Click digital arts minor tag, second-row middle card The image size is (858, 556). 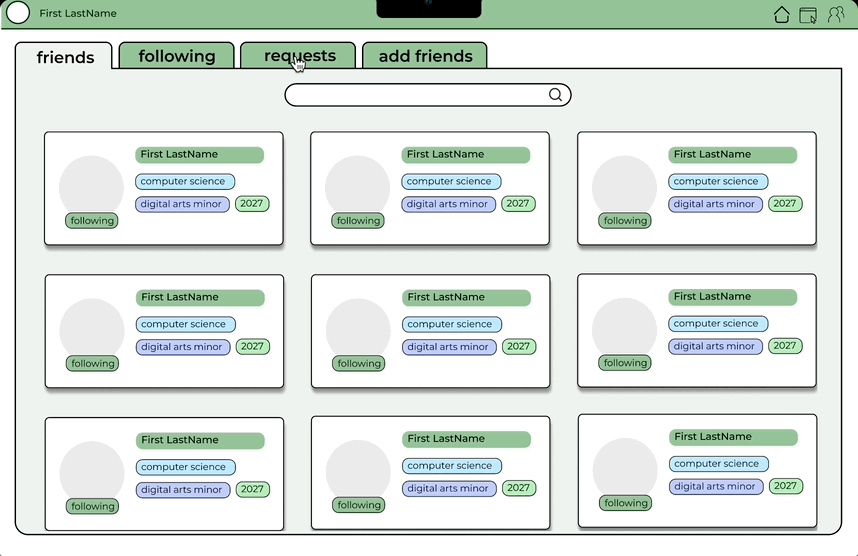449,347
